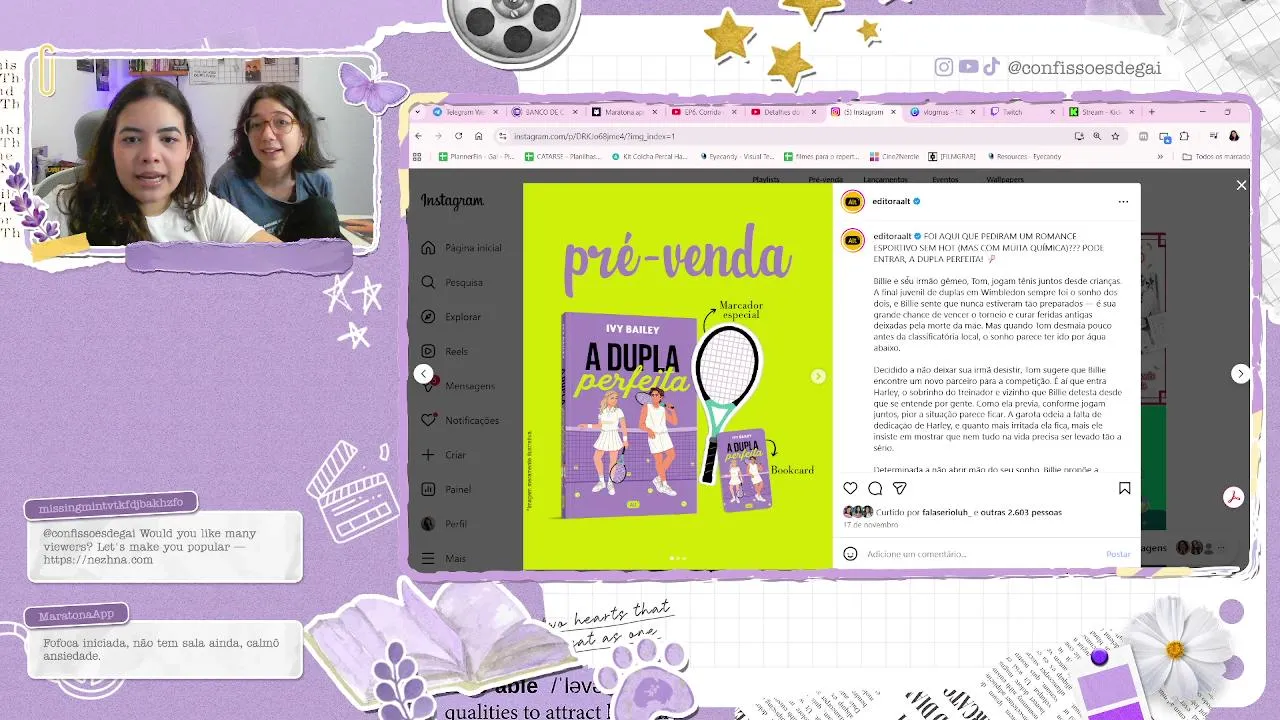Open PlannerFin bookmark

pos(475,156)
